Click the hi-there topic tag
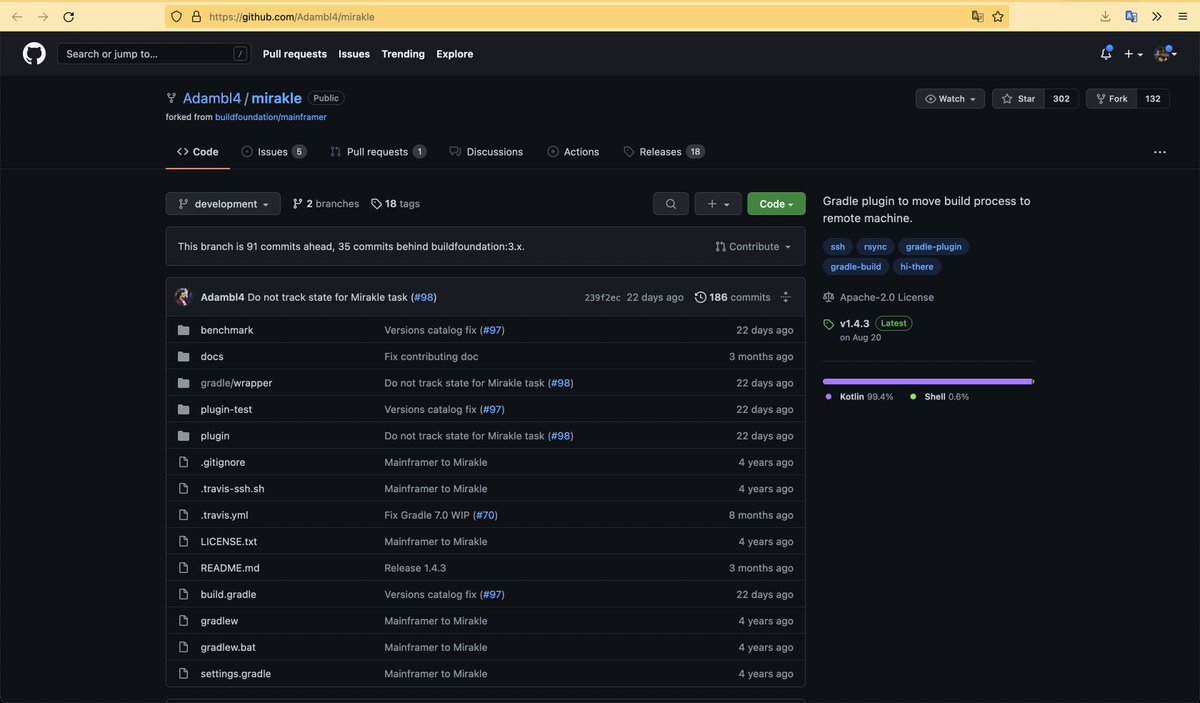Image resolution: width=1200 pixels, height=703 pixels. click(x=918, y=267)
